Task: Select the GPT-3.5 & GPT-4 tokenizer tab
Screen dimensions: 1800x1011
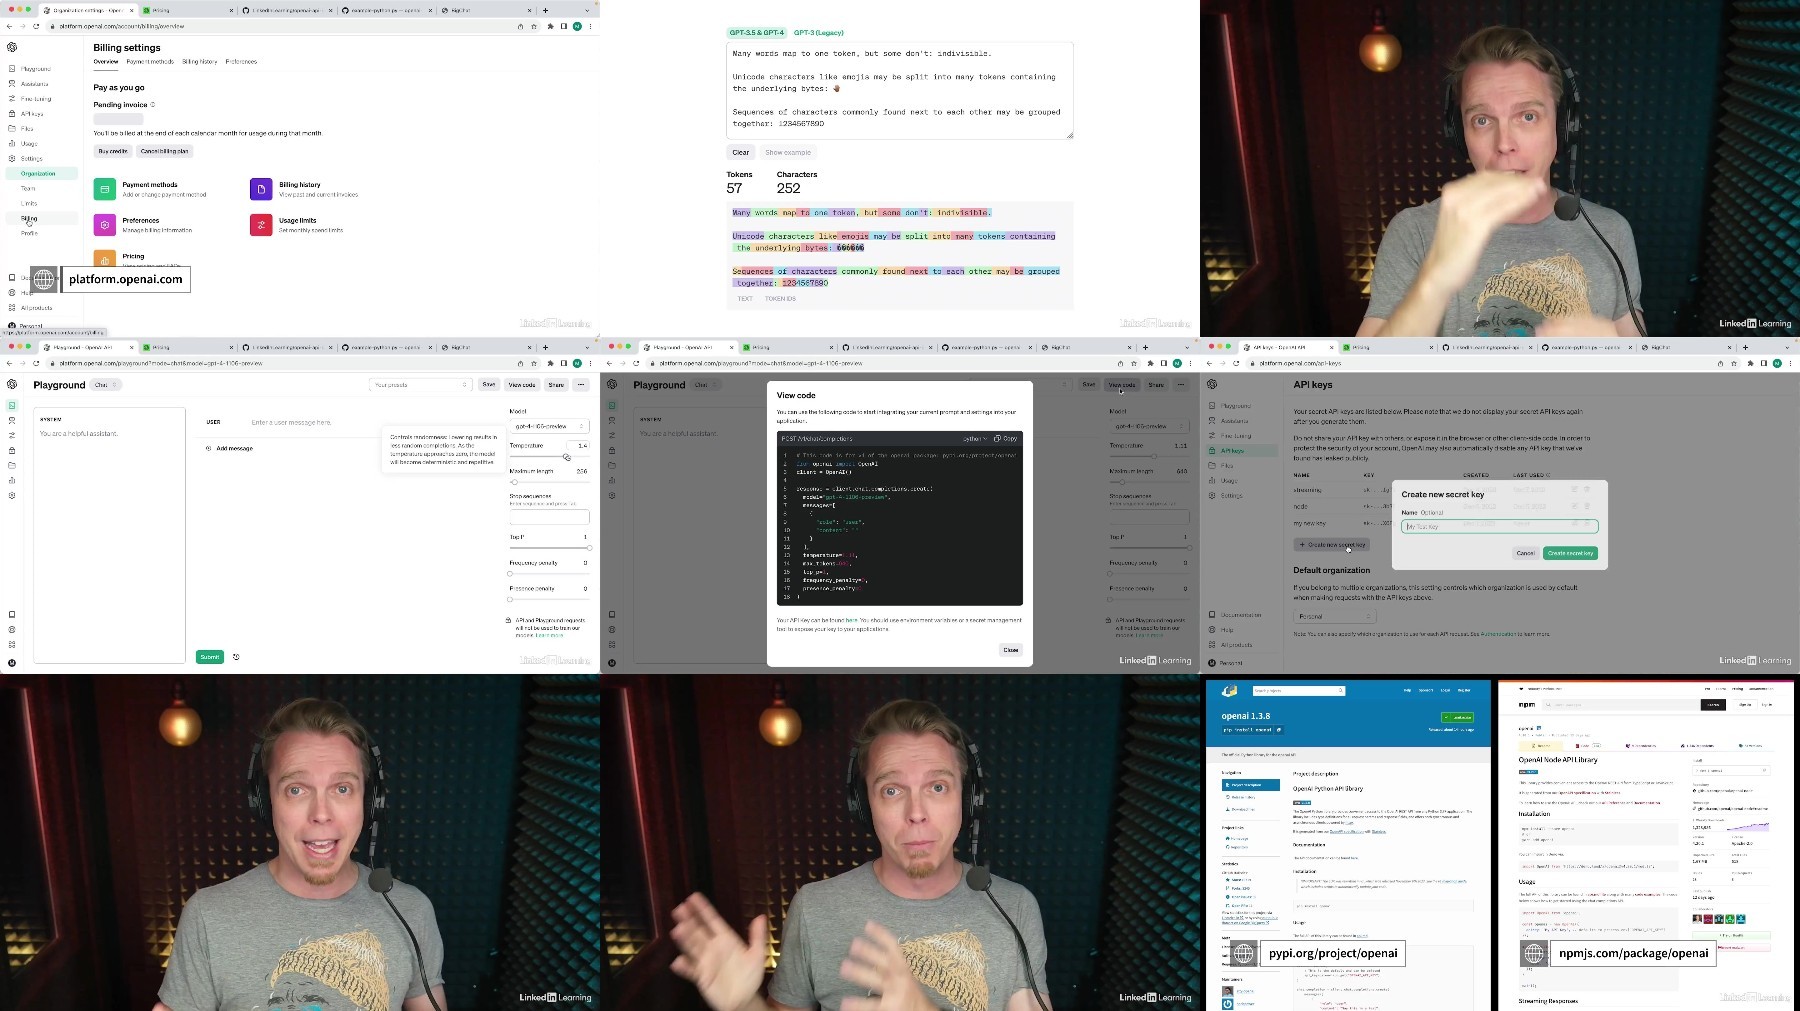Action: pyautogui.click(x=757, y=33)
